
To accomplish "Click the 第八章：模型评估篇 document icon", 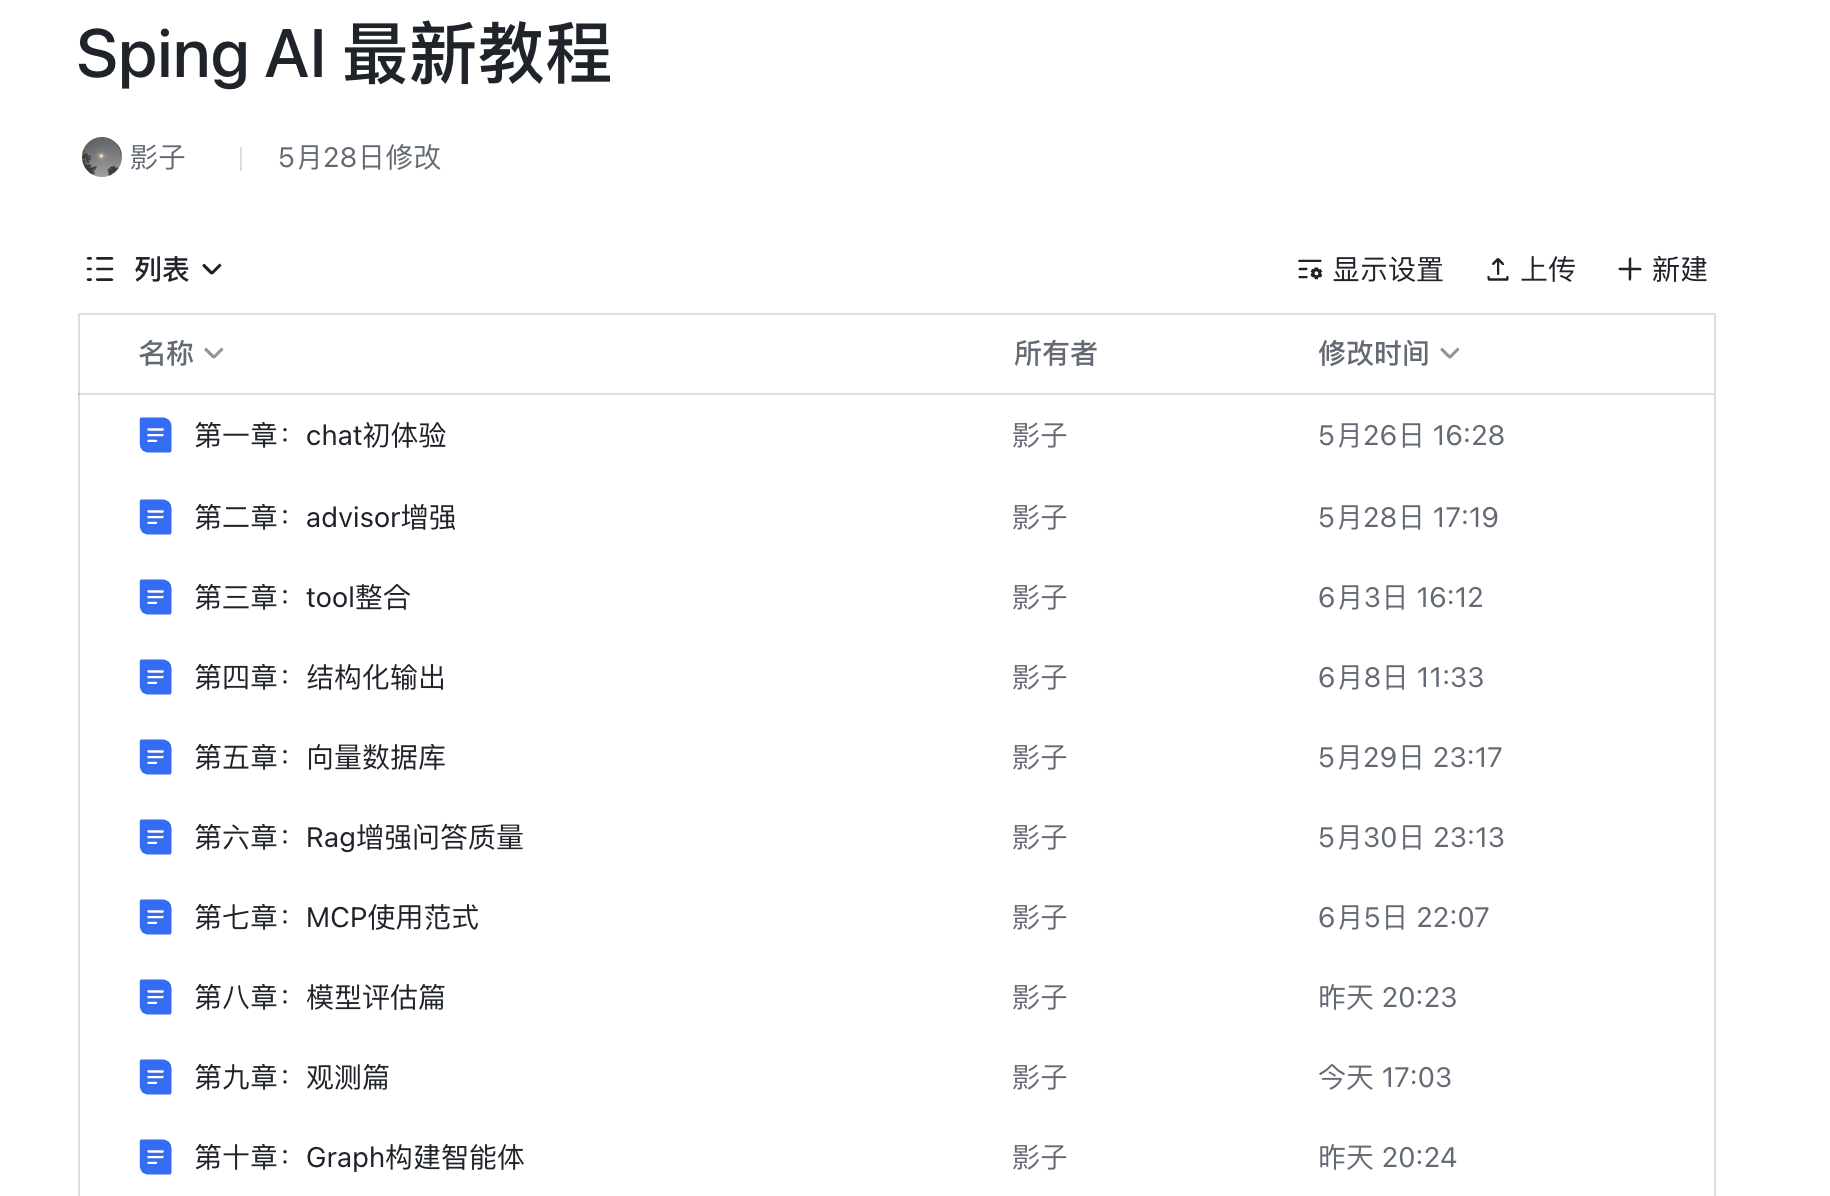I will pyautogui.click(x=156, y=997).
